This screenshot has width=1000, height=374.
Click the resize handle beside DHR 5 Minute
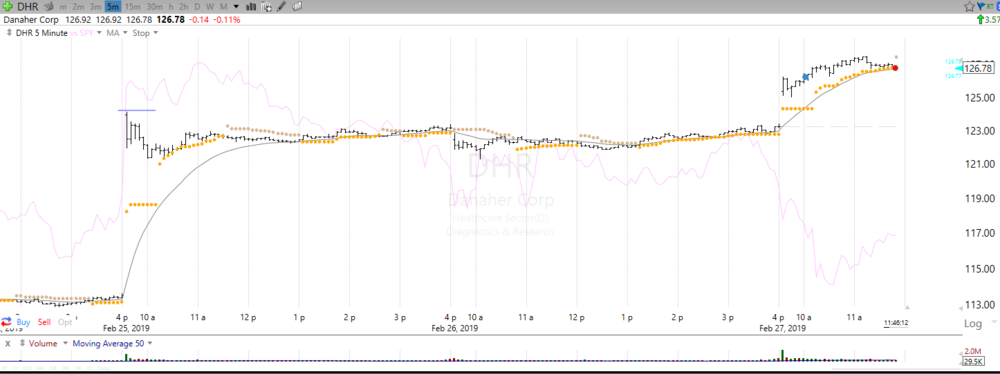point(9,33)
